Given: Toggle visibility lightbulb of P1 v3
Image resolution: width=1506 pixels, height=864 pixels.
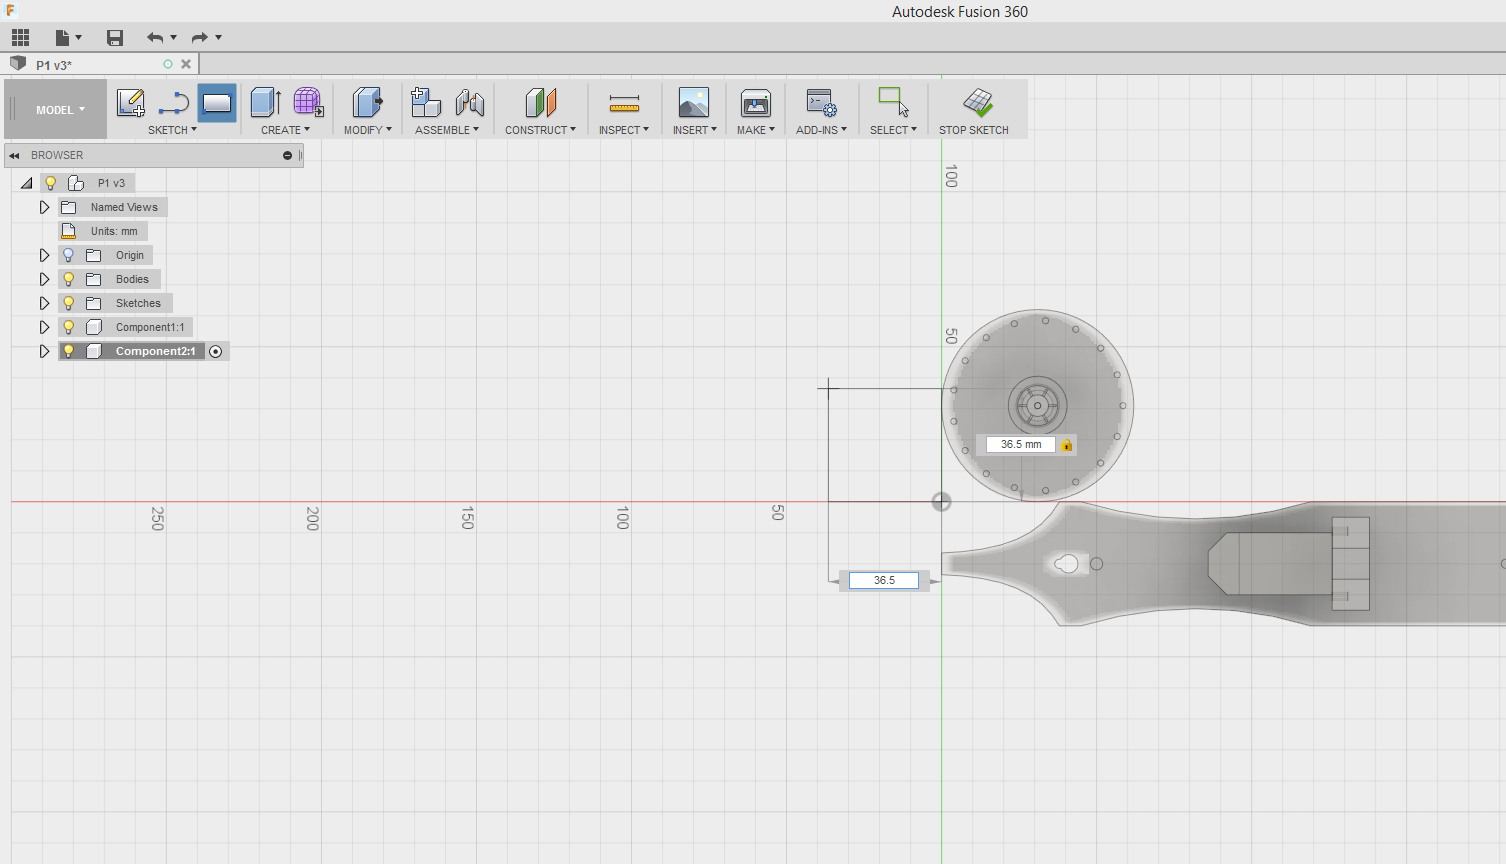Looking at the screenshot, I should tap(50, 183).
